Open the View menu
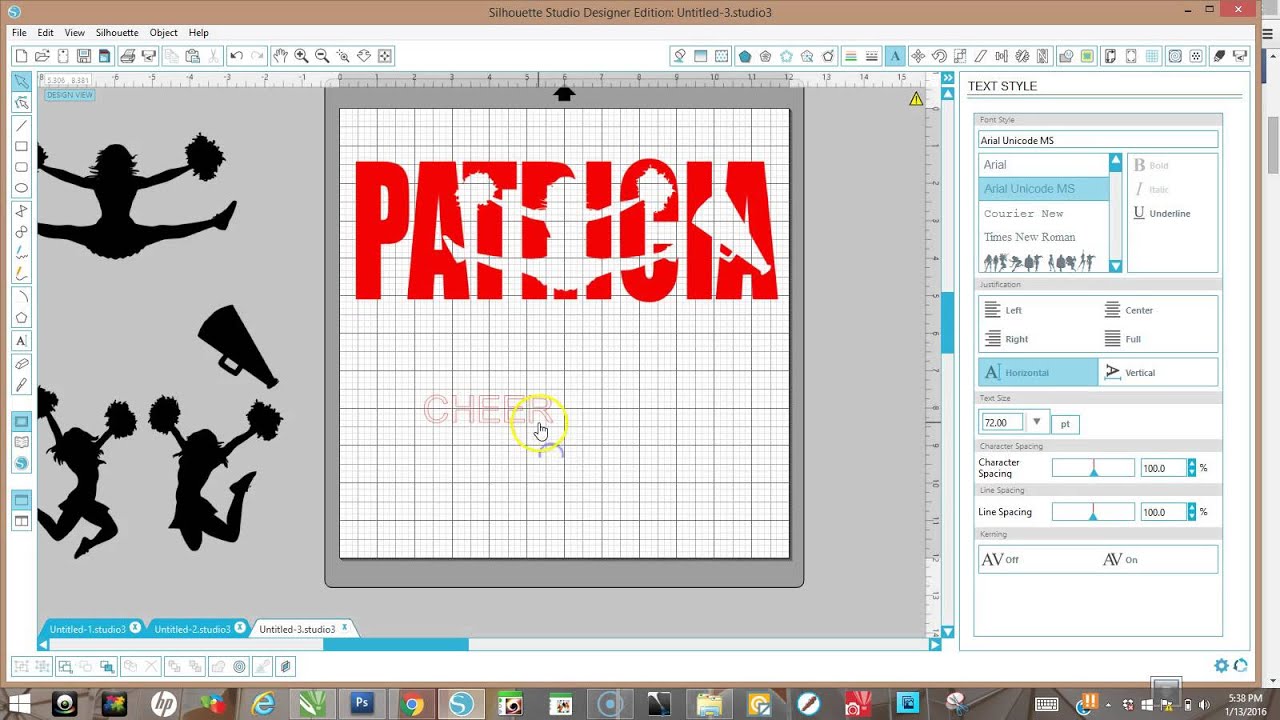 75,33
